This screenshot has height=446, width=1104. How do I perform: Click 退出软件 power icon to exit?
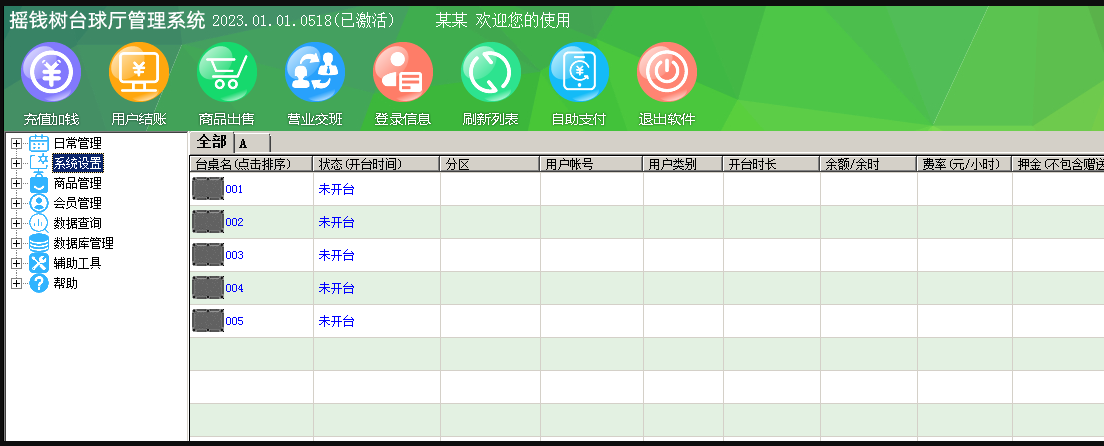[667, 72]
